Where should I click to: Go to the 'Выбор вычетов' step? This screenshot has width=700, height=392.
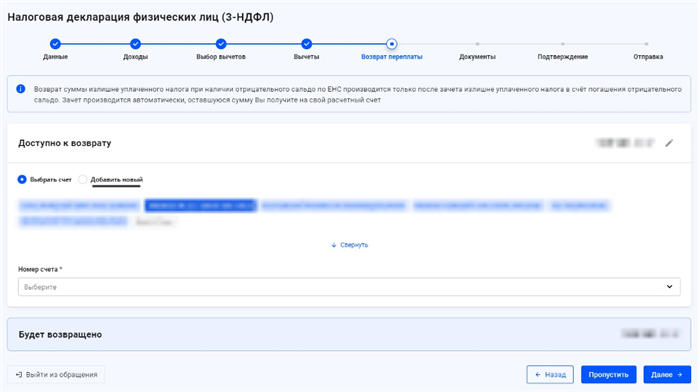(221, 44)
